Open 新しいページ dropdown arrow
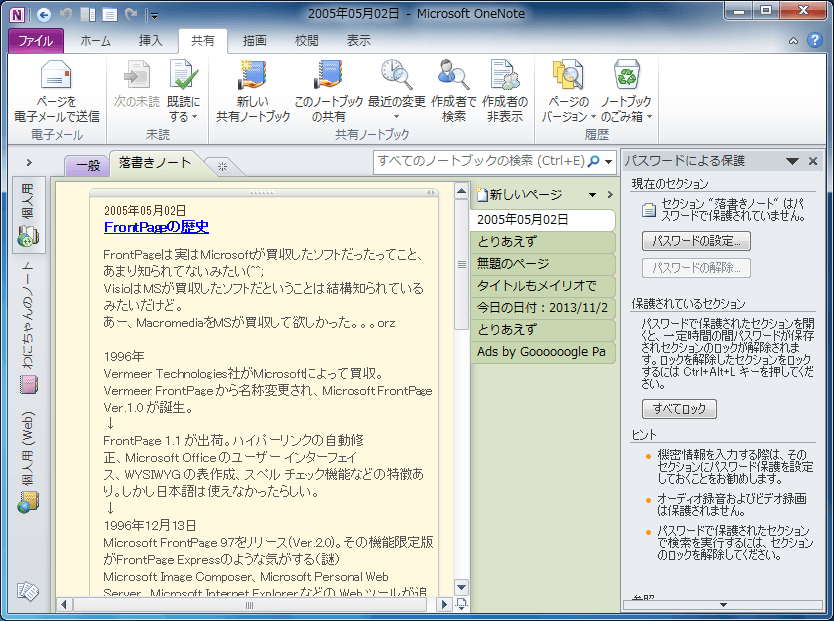834x621 pixels. coord(592,195)
